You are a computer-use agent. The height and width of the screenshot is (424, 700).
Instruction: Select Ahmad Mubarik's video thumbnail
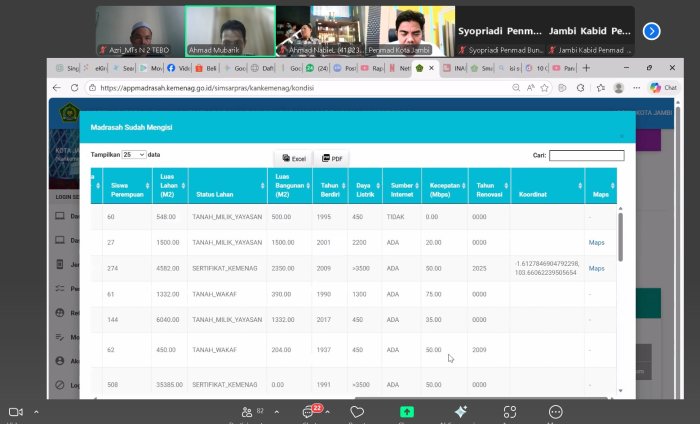coord(230,31)
